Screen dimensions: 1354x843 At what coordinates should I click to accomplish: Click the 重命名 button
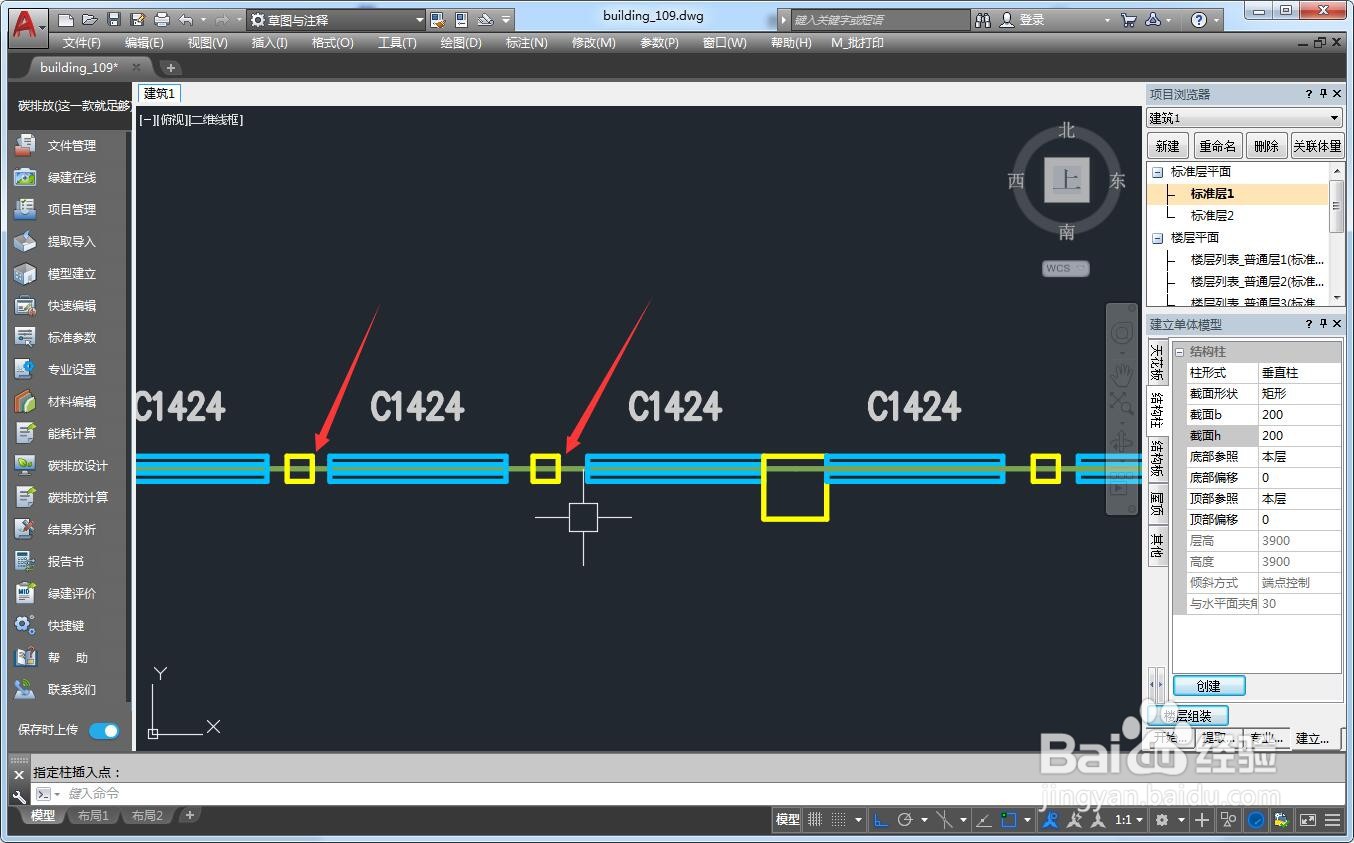pos(1217,146)
